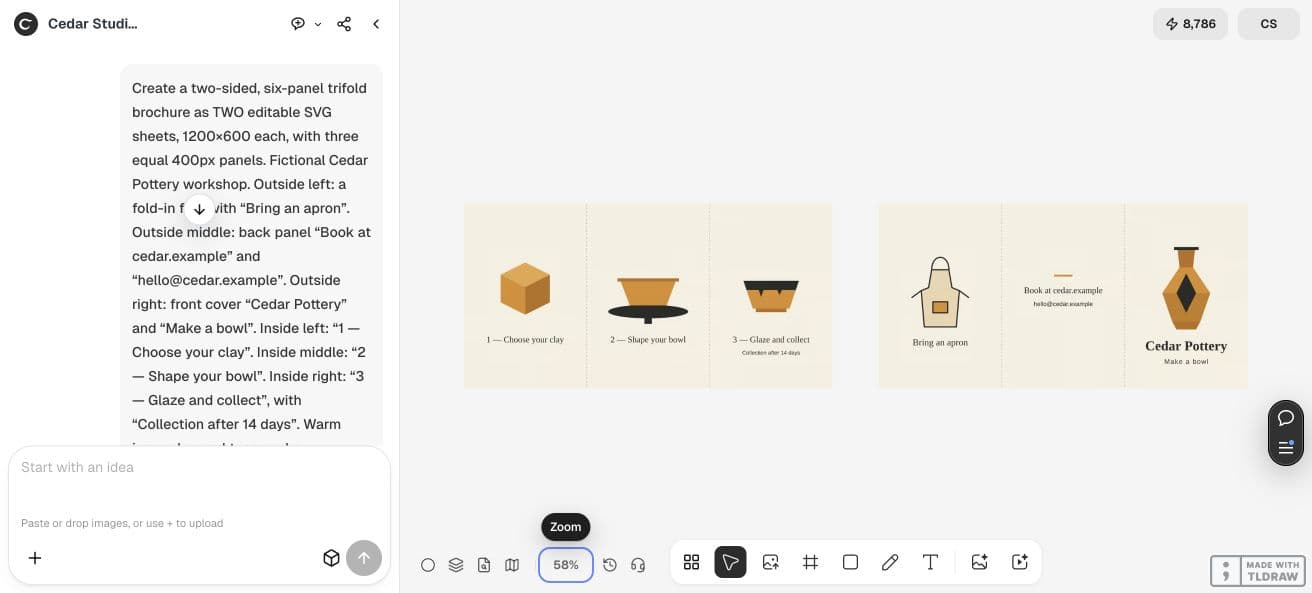Click 'Book at cedar.example' text on canvas
Screen dimensions: 1312x593
point(1063,291)
